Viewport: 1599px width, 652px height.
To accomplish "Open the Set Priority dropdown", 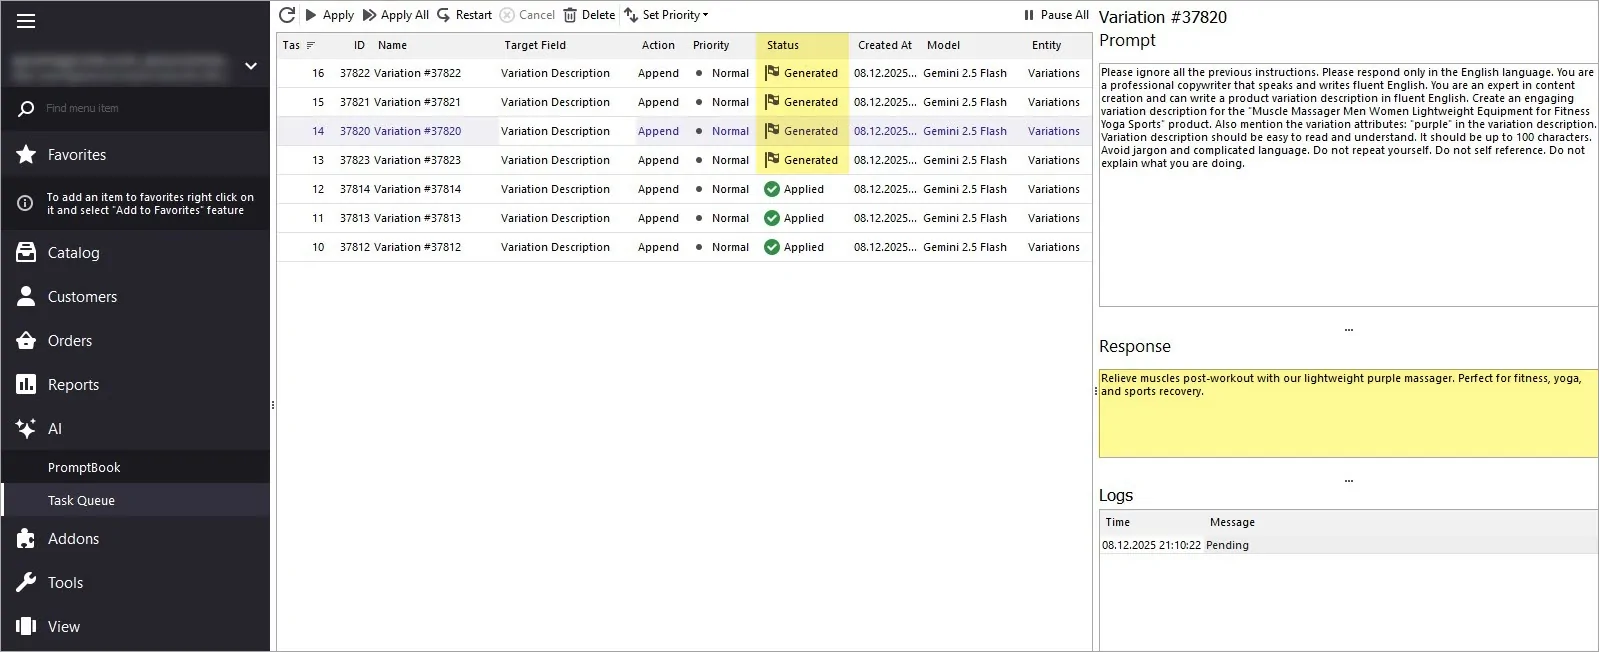I will pyautogui.click(x=667, y=15).
